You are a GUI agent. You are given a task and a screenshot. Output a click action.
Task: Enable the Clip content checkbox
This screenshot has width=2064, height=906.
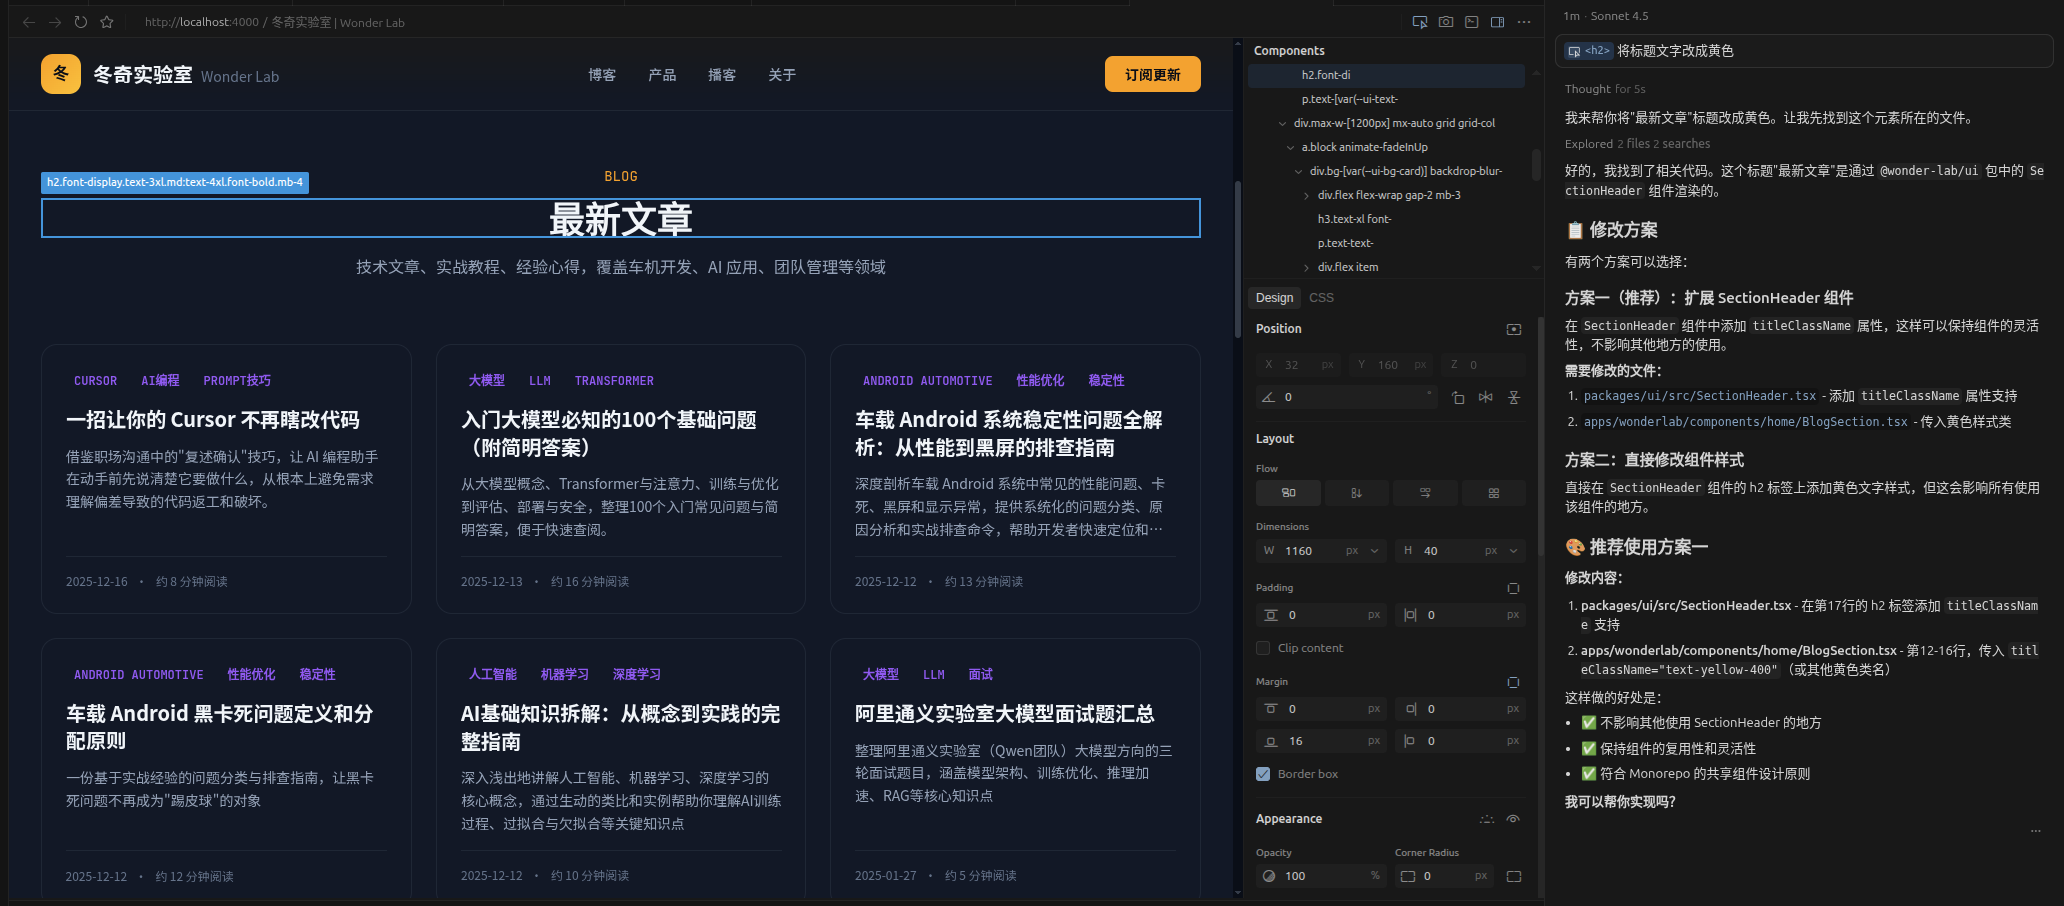(1263, 648)
